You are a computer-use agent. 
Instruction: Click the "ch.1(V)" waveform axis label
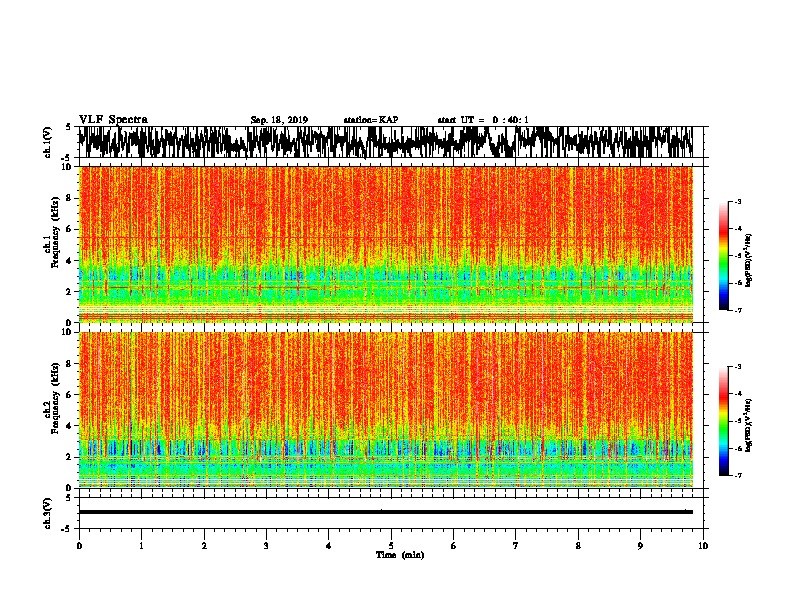point(48,142)
